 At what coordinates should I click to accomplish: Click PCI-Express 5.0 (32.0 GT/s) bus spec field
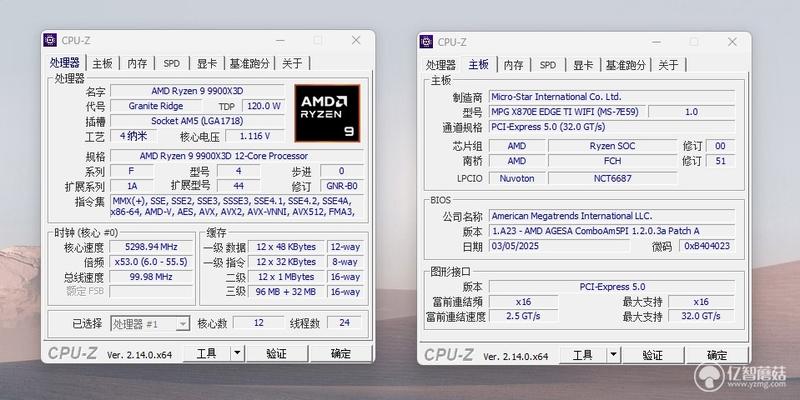pyautogui.click(x=612, y=127)
